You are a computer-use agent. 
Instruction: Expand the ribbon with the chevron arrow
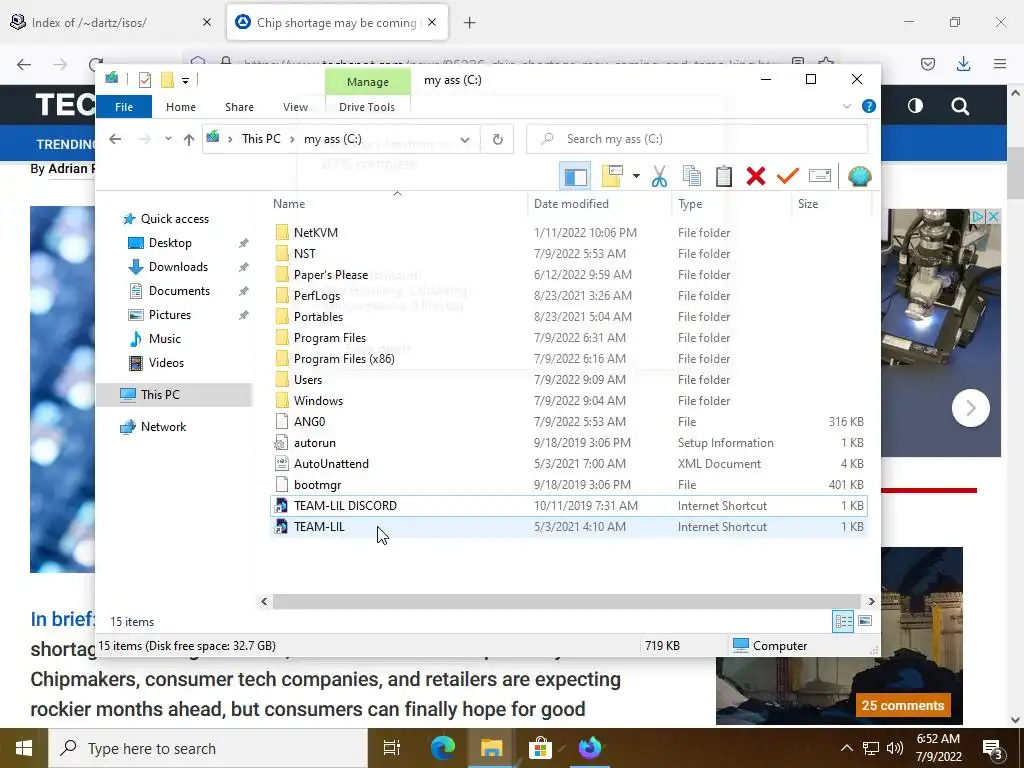(x=847, y=106)
